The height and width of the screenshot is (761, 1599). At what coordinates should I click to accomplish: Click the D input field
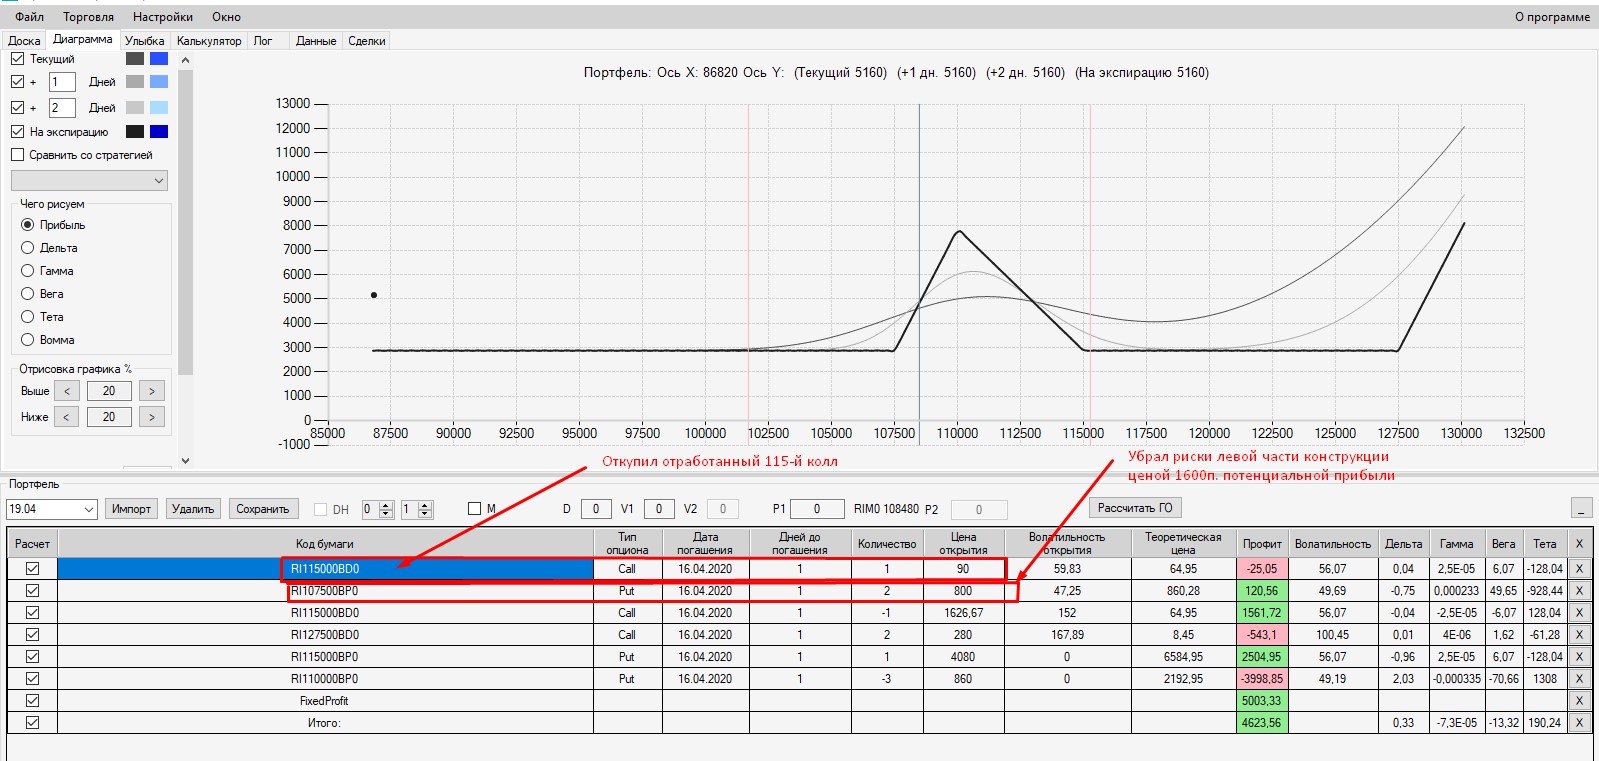(x=596, y=509)
